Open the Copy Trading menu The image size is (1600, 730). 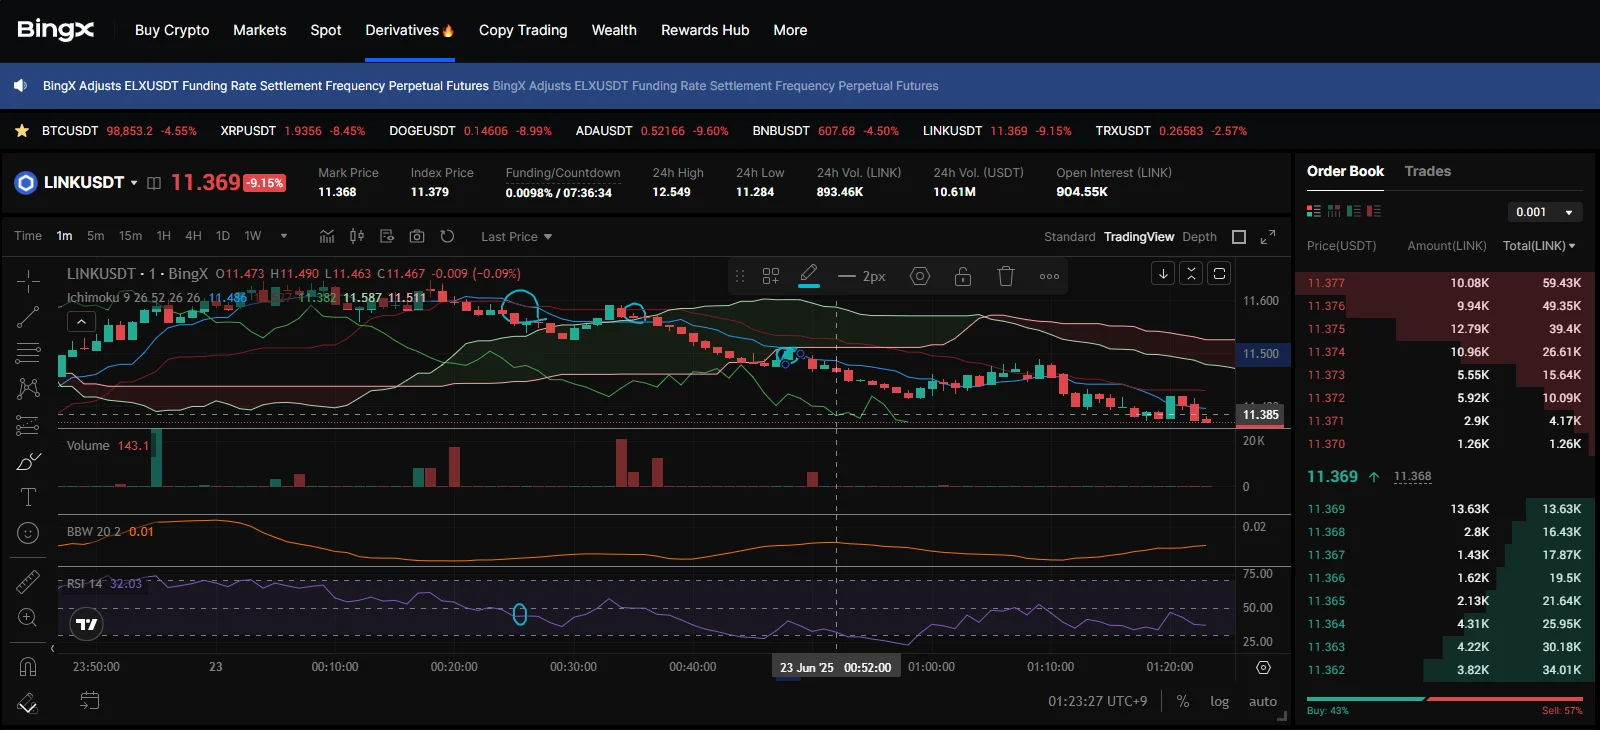click(523, 30)
